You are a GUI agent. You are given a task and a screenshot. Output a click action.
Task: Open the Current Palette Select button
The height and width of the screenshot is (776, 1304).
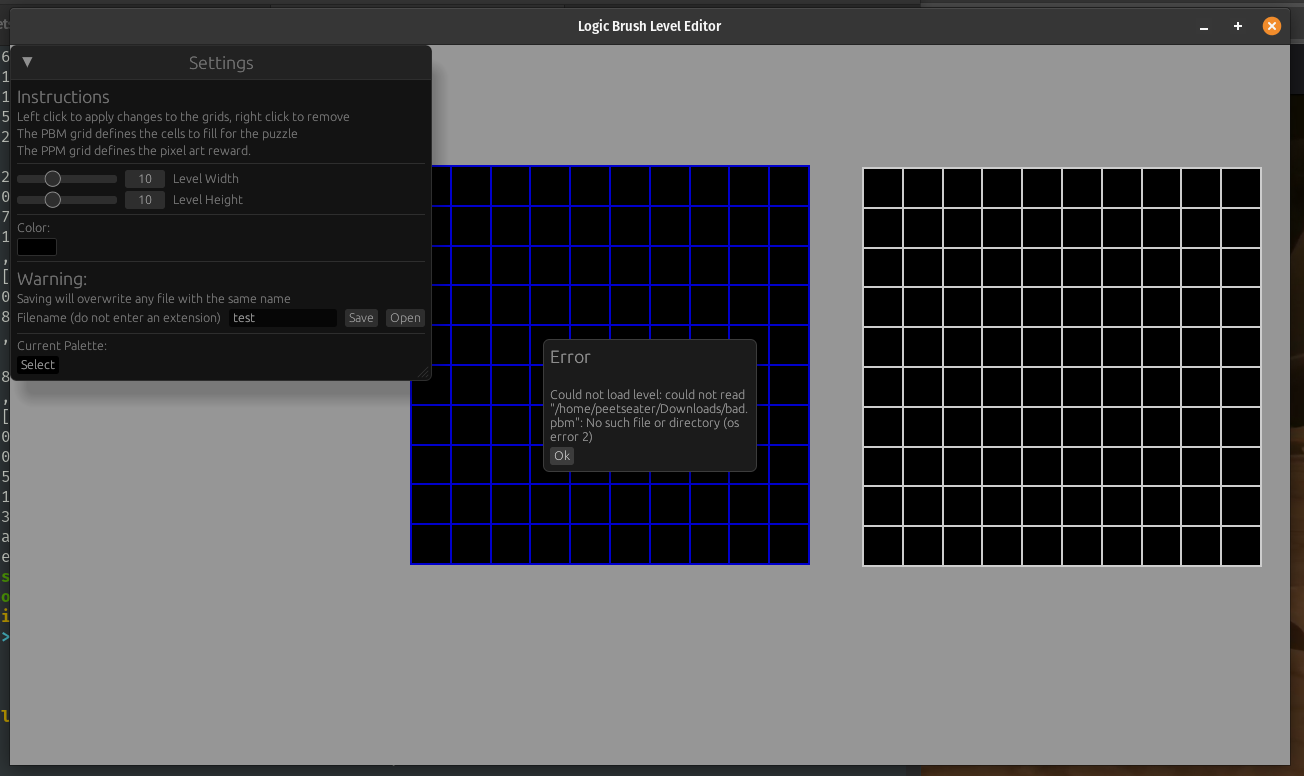(38, 365)
